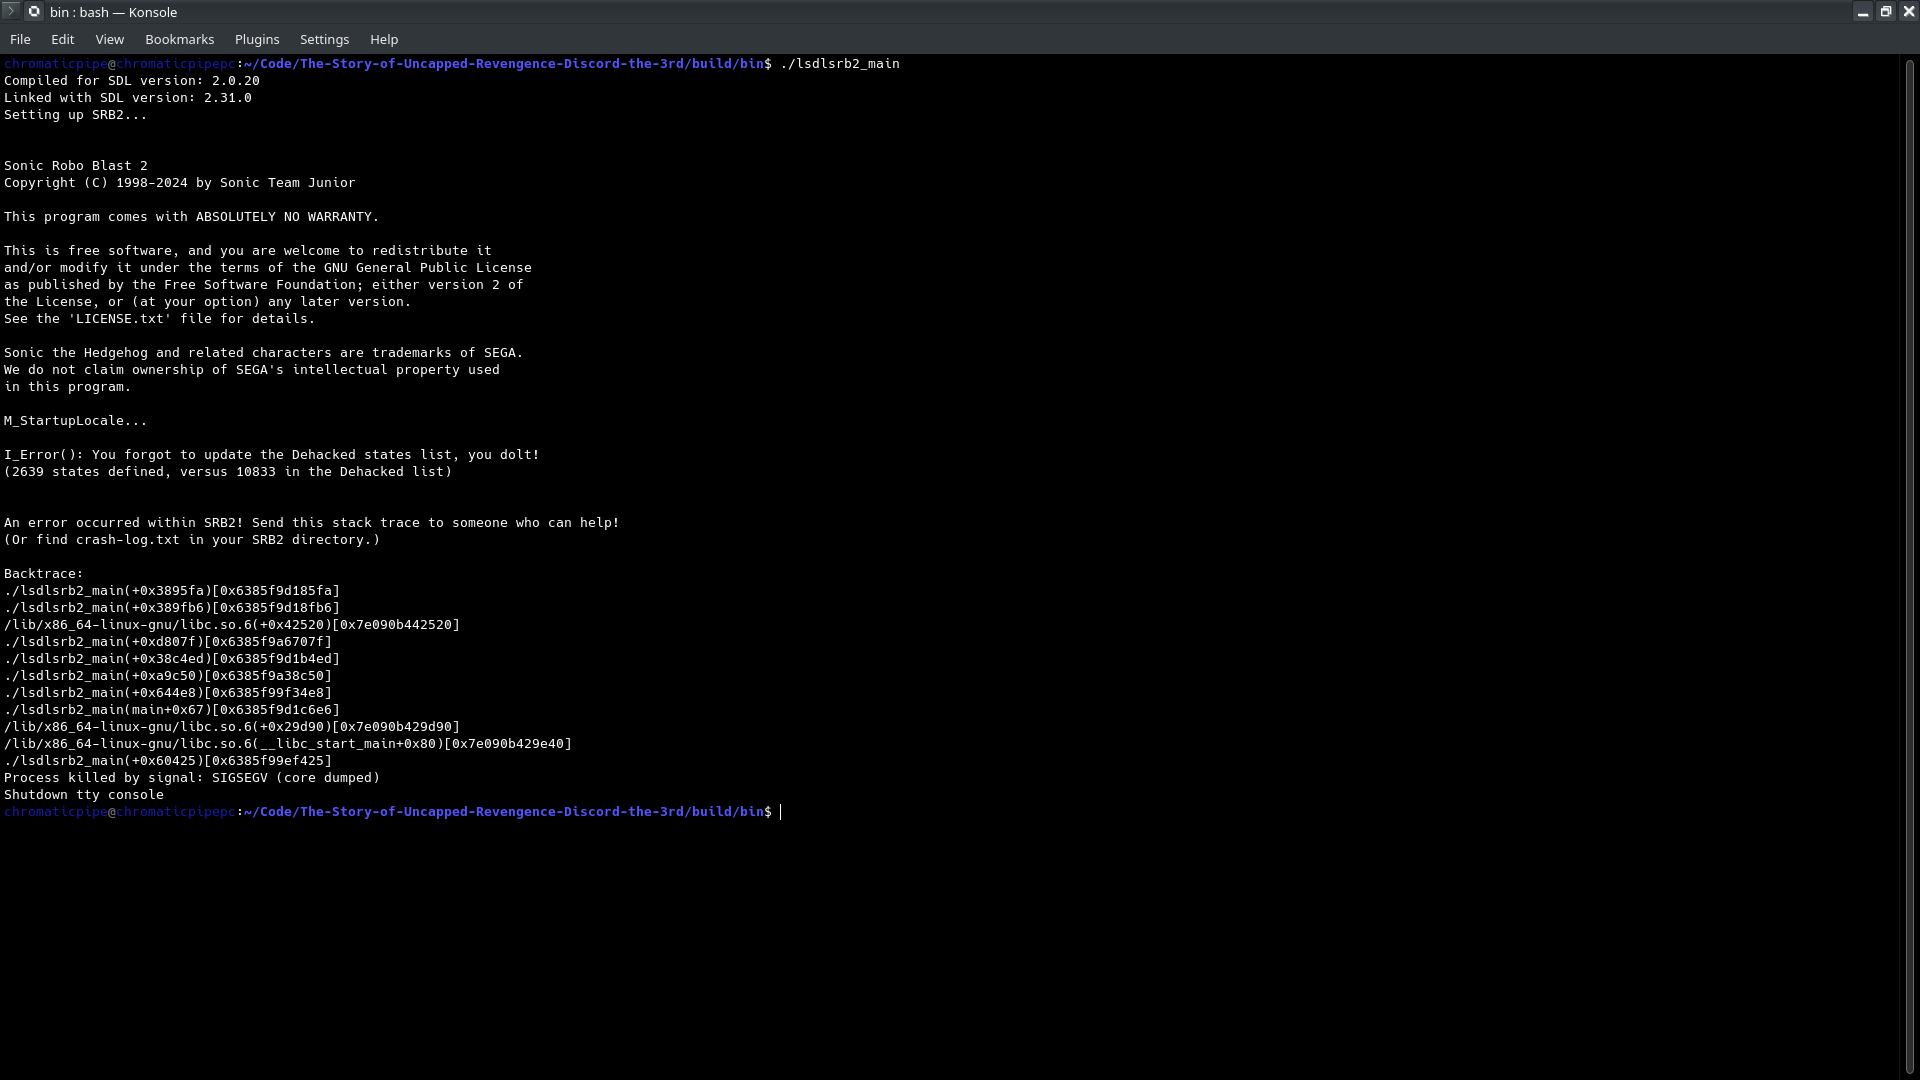
Task: Click the 'Free Software Foundation' line
Action: [264, 285]
